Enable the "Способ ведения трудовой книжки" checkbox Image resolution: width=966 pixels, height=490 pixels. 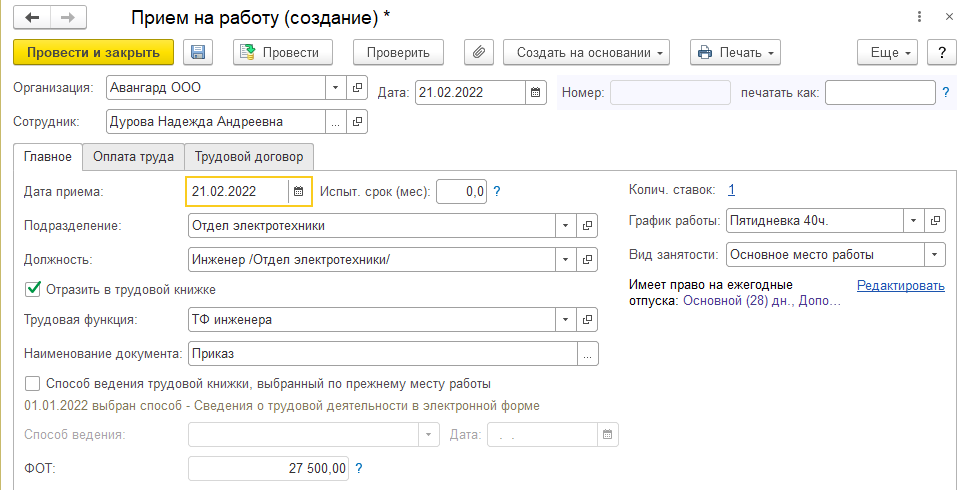click(33, 383)
